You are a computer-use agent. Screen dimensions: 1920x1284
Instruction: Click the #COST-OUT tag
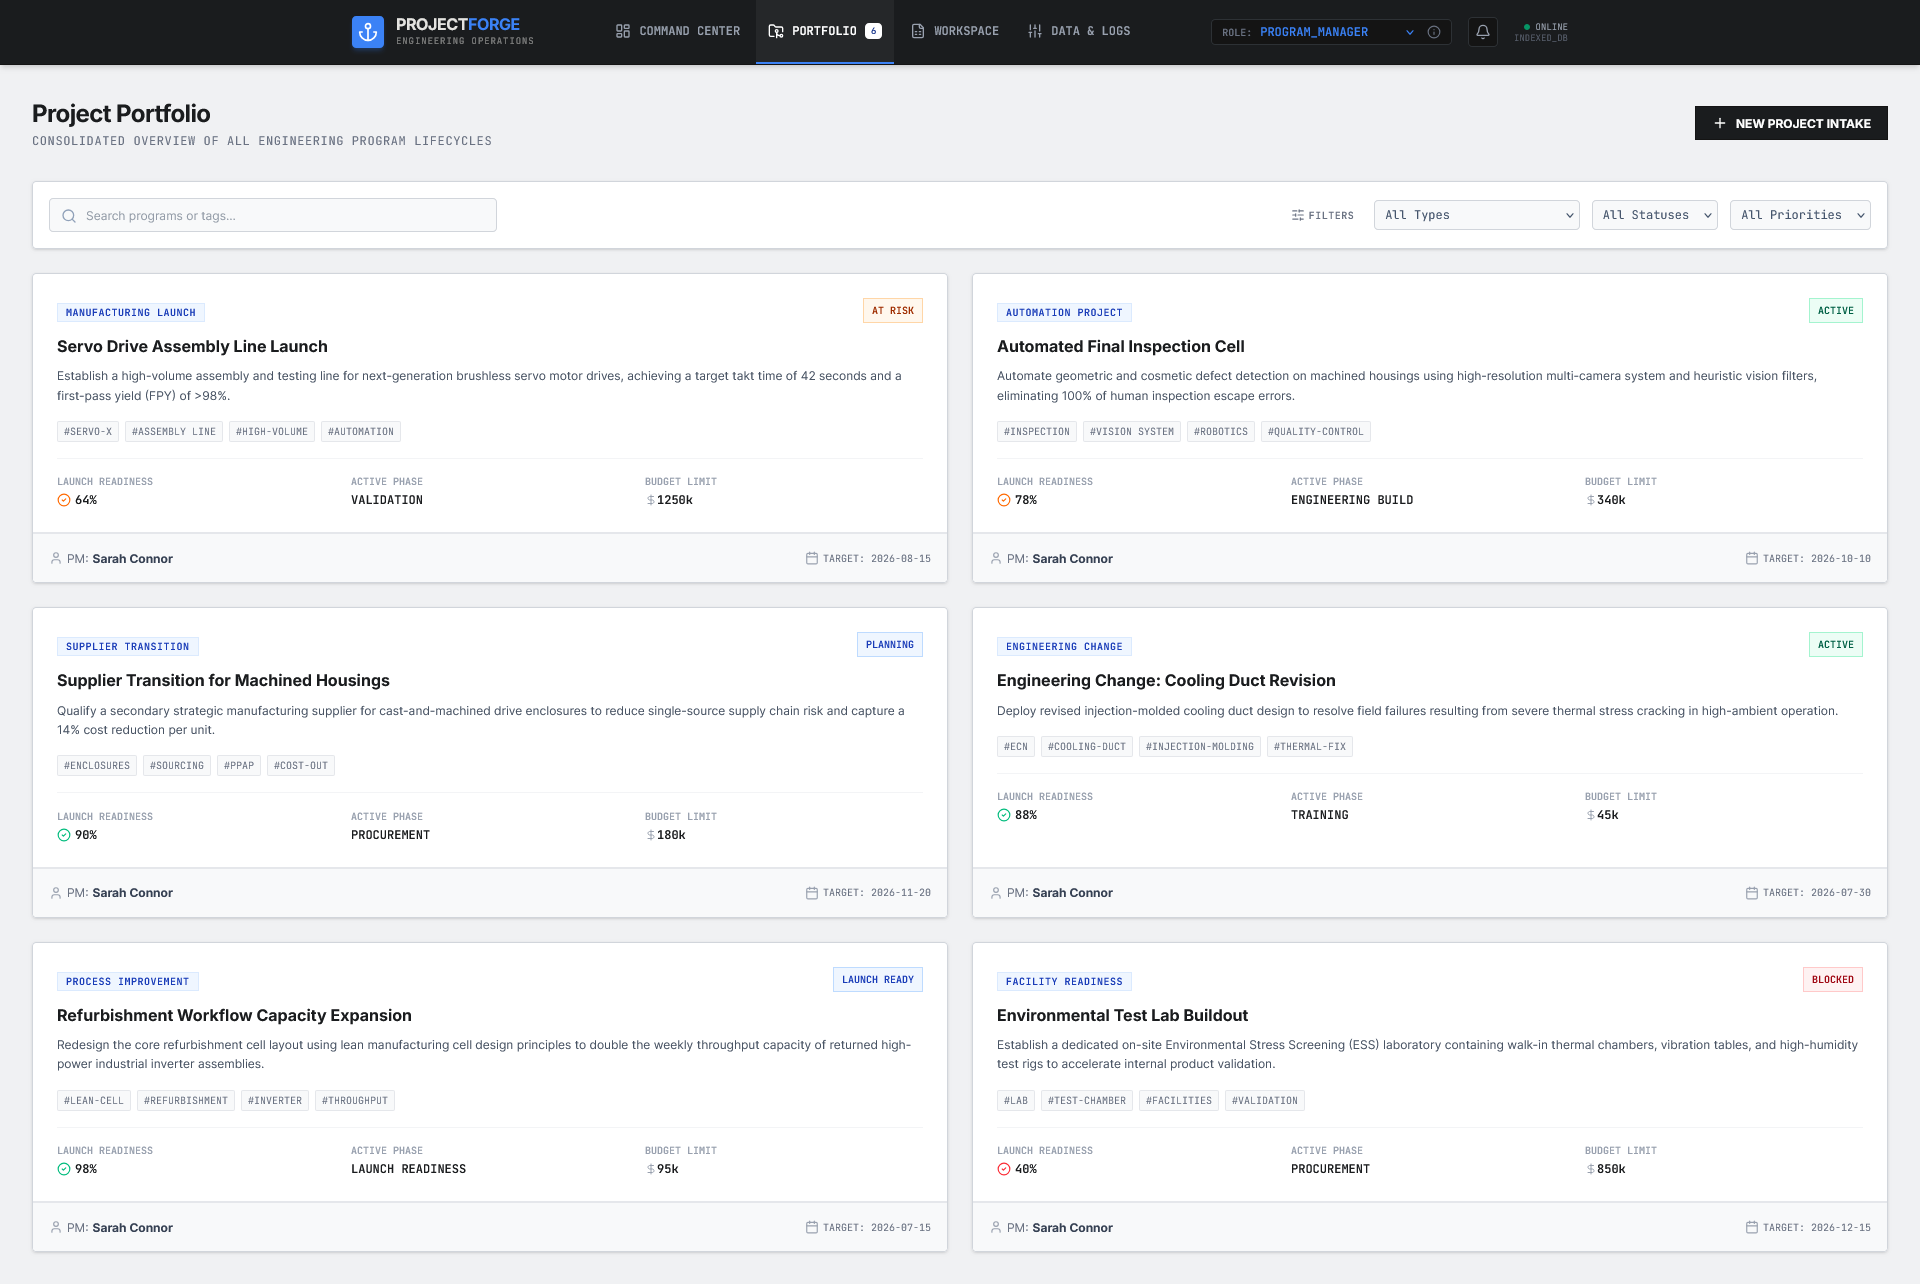pyautogui.click(x=301, y=766)
